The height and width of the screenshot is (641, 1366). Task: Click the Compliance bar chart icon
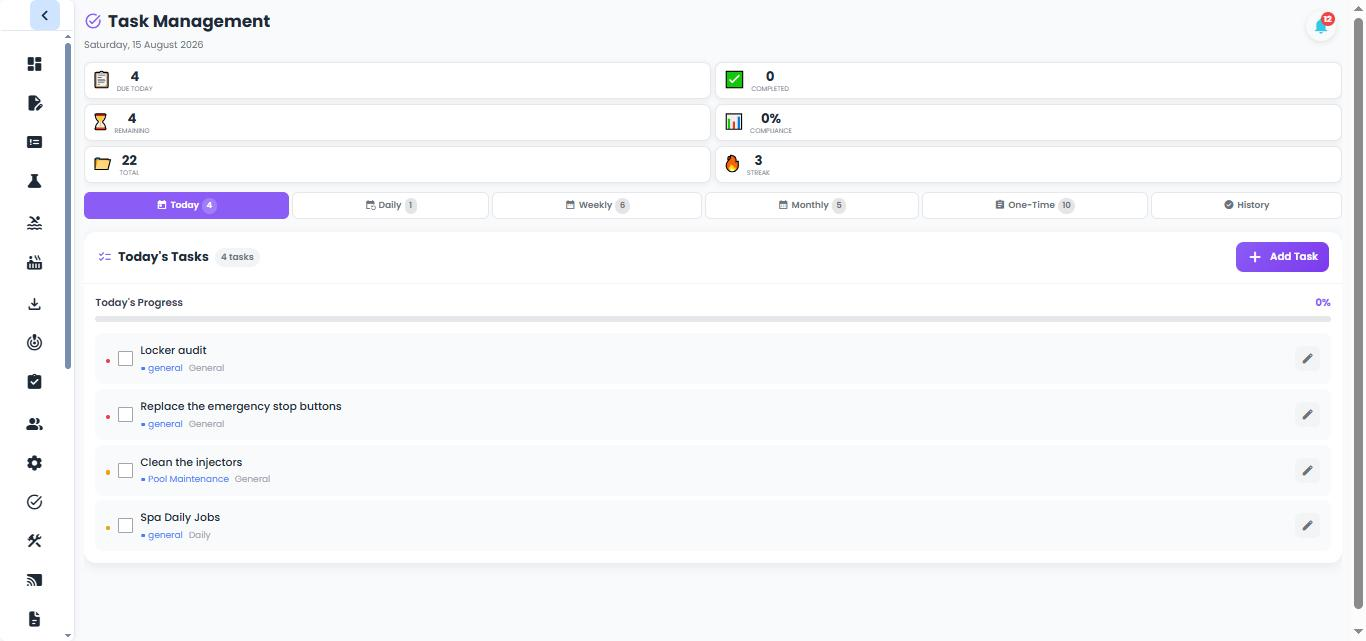[734, 121]
